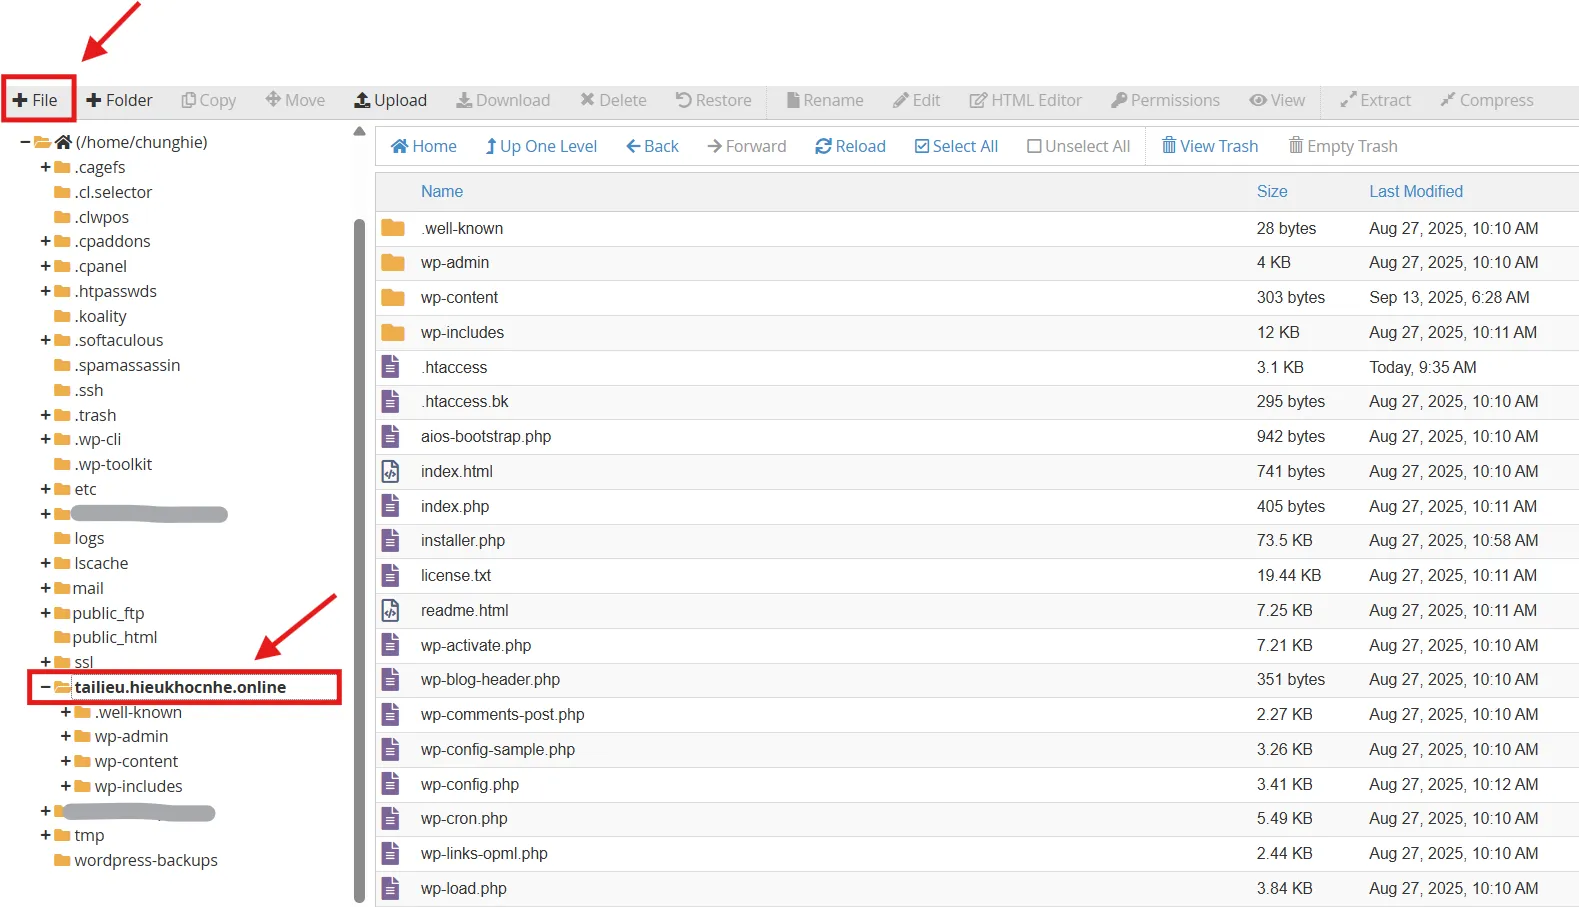This screenshot has height=907, width=1579.
Task: Sort by Last Modified column
Action: click(x=1415, y=191)
